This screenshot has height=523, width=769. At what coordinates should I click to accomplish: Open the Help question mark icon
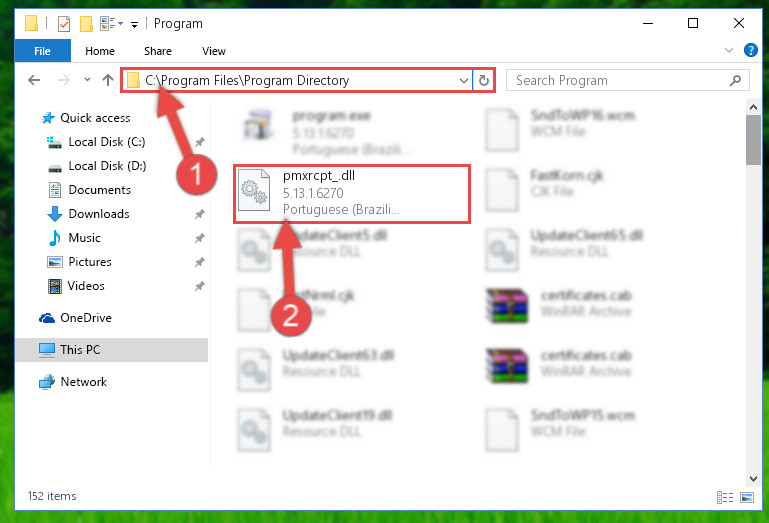(x=750, y=50)
